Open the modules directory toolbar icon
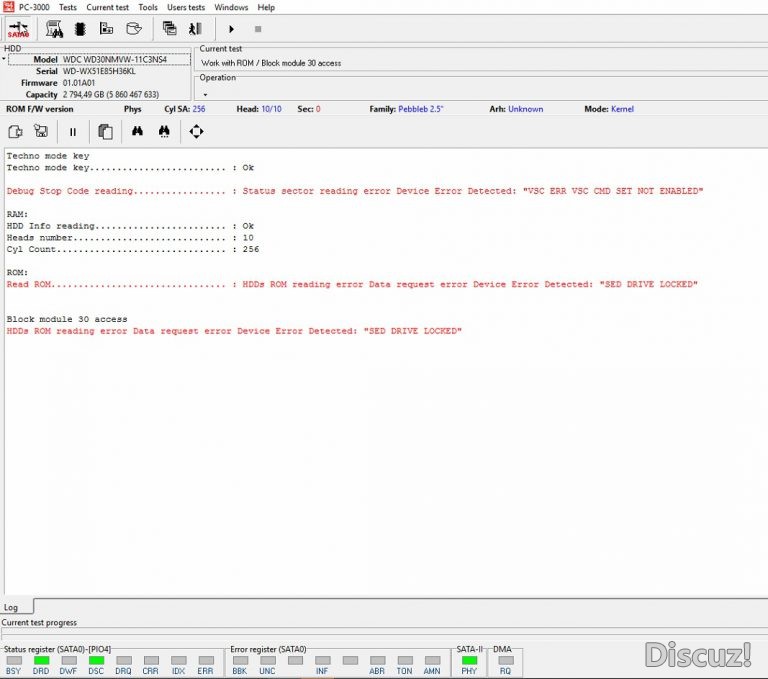This screenshot has width=768, height=679. [x=106, y=29]
